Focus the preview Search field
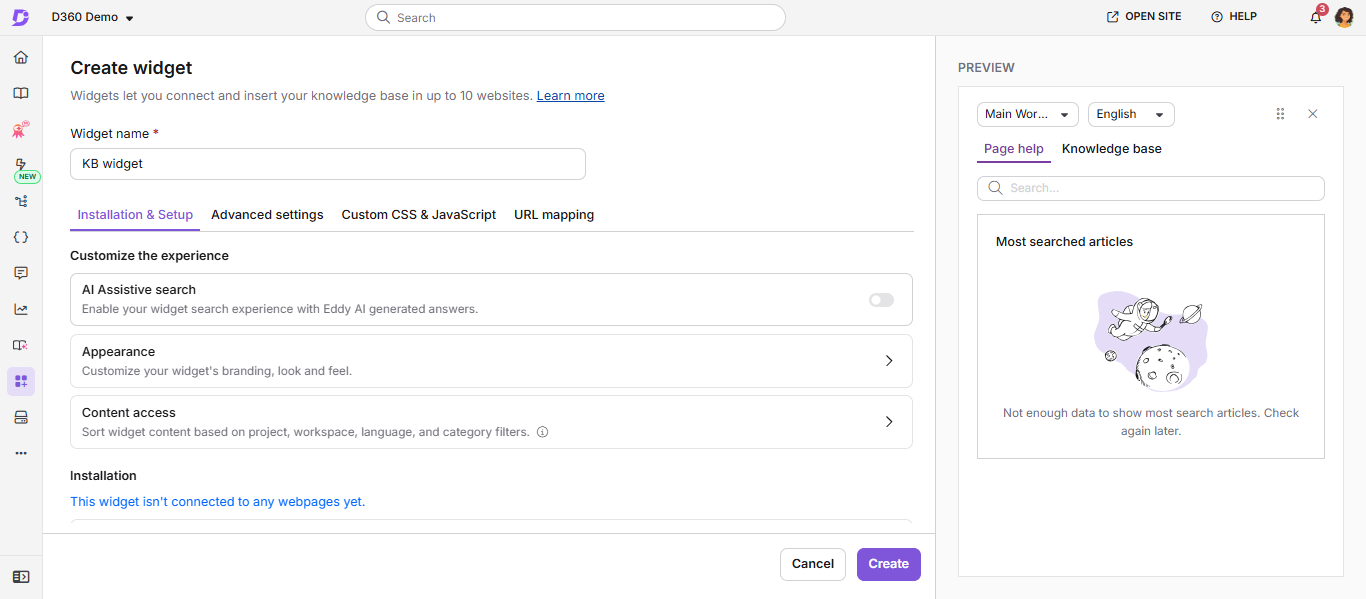 (x=1151, y=188)
